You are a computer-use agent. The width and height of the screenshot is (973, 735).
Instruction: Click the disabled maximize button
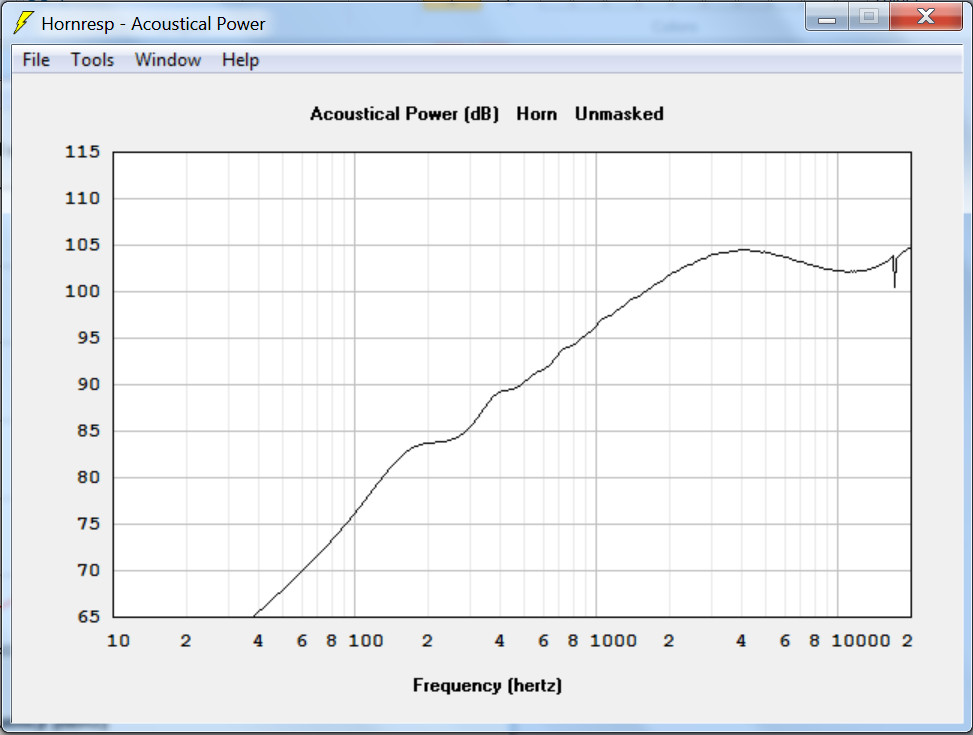tap(868, 17)
